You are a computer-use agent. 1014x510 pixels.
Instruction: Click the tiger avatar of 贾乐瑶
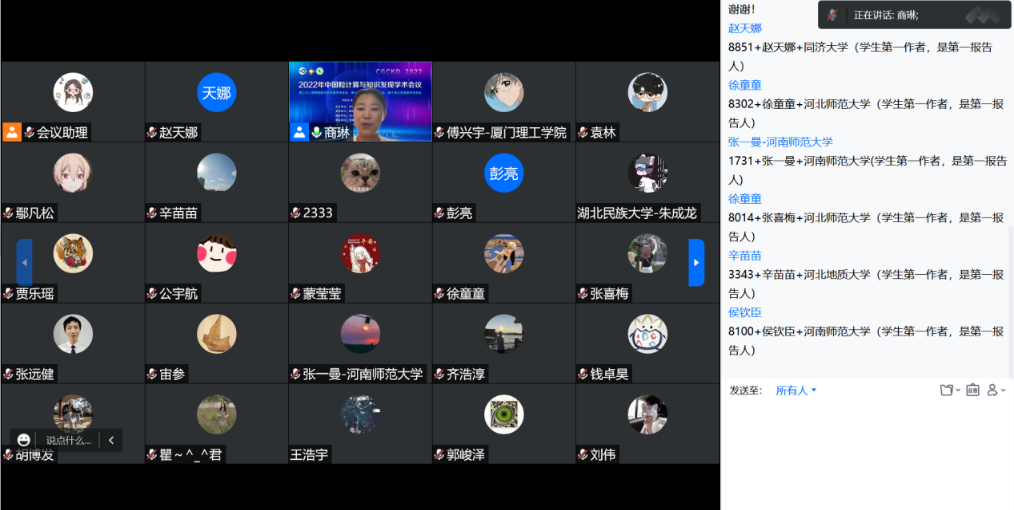(73, 253)
